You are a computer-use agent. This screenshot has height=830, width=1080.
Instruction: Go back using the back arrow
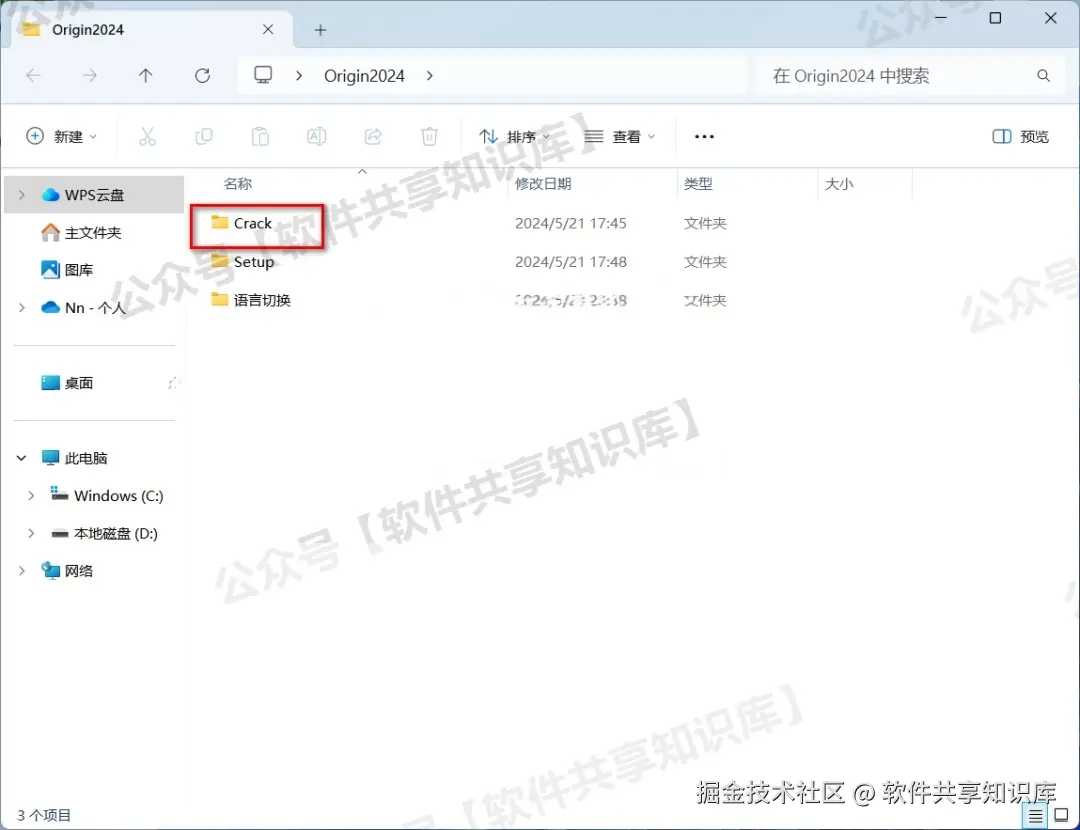click(x=33, y=75)
